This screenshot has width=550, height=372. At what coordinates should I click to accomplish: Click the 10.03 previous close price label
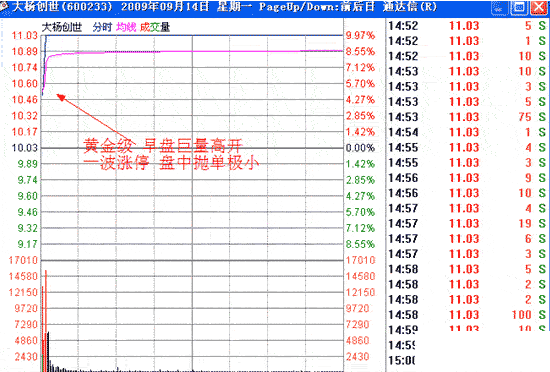tap(25, 148)
